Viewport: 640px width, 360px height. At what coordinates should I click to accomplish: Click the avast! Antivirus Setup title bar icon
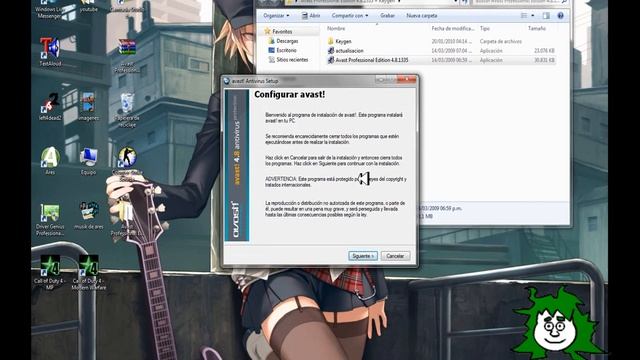pyautogui.click(x=227, y=81)
